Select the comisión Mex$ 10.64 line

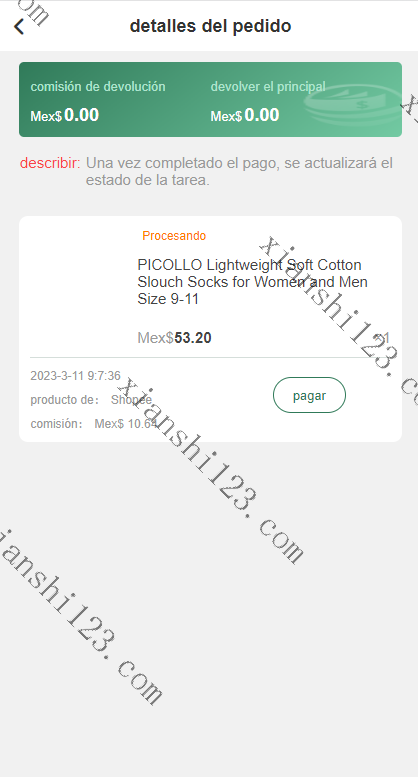point(94,424)
